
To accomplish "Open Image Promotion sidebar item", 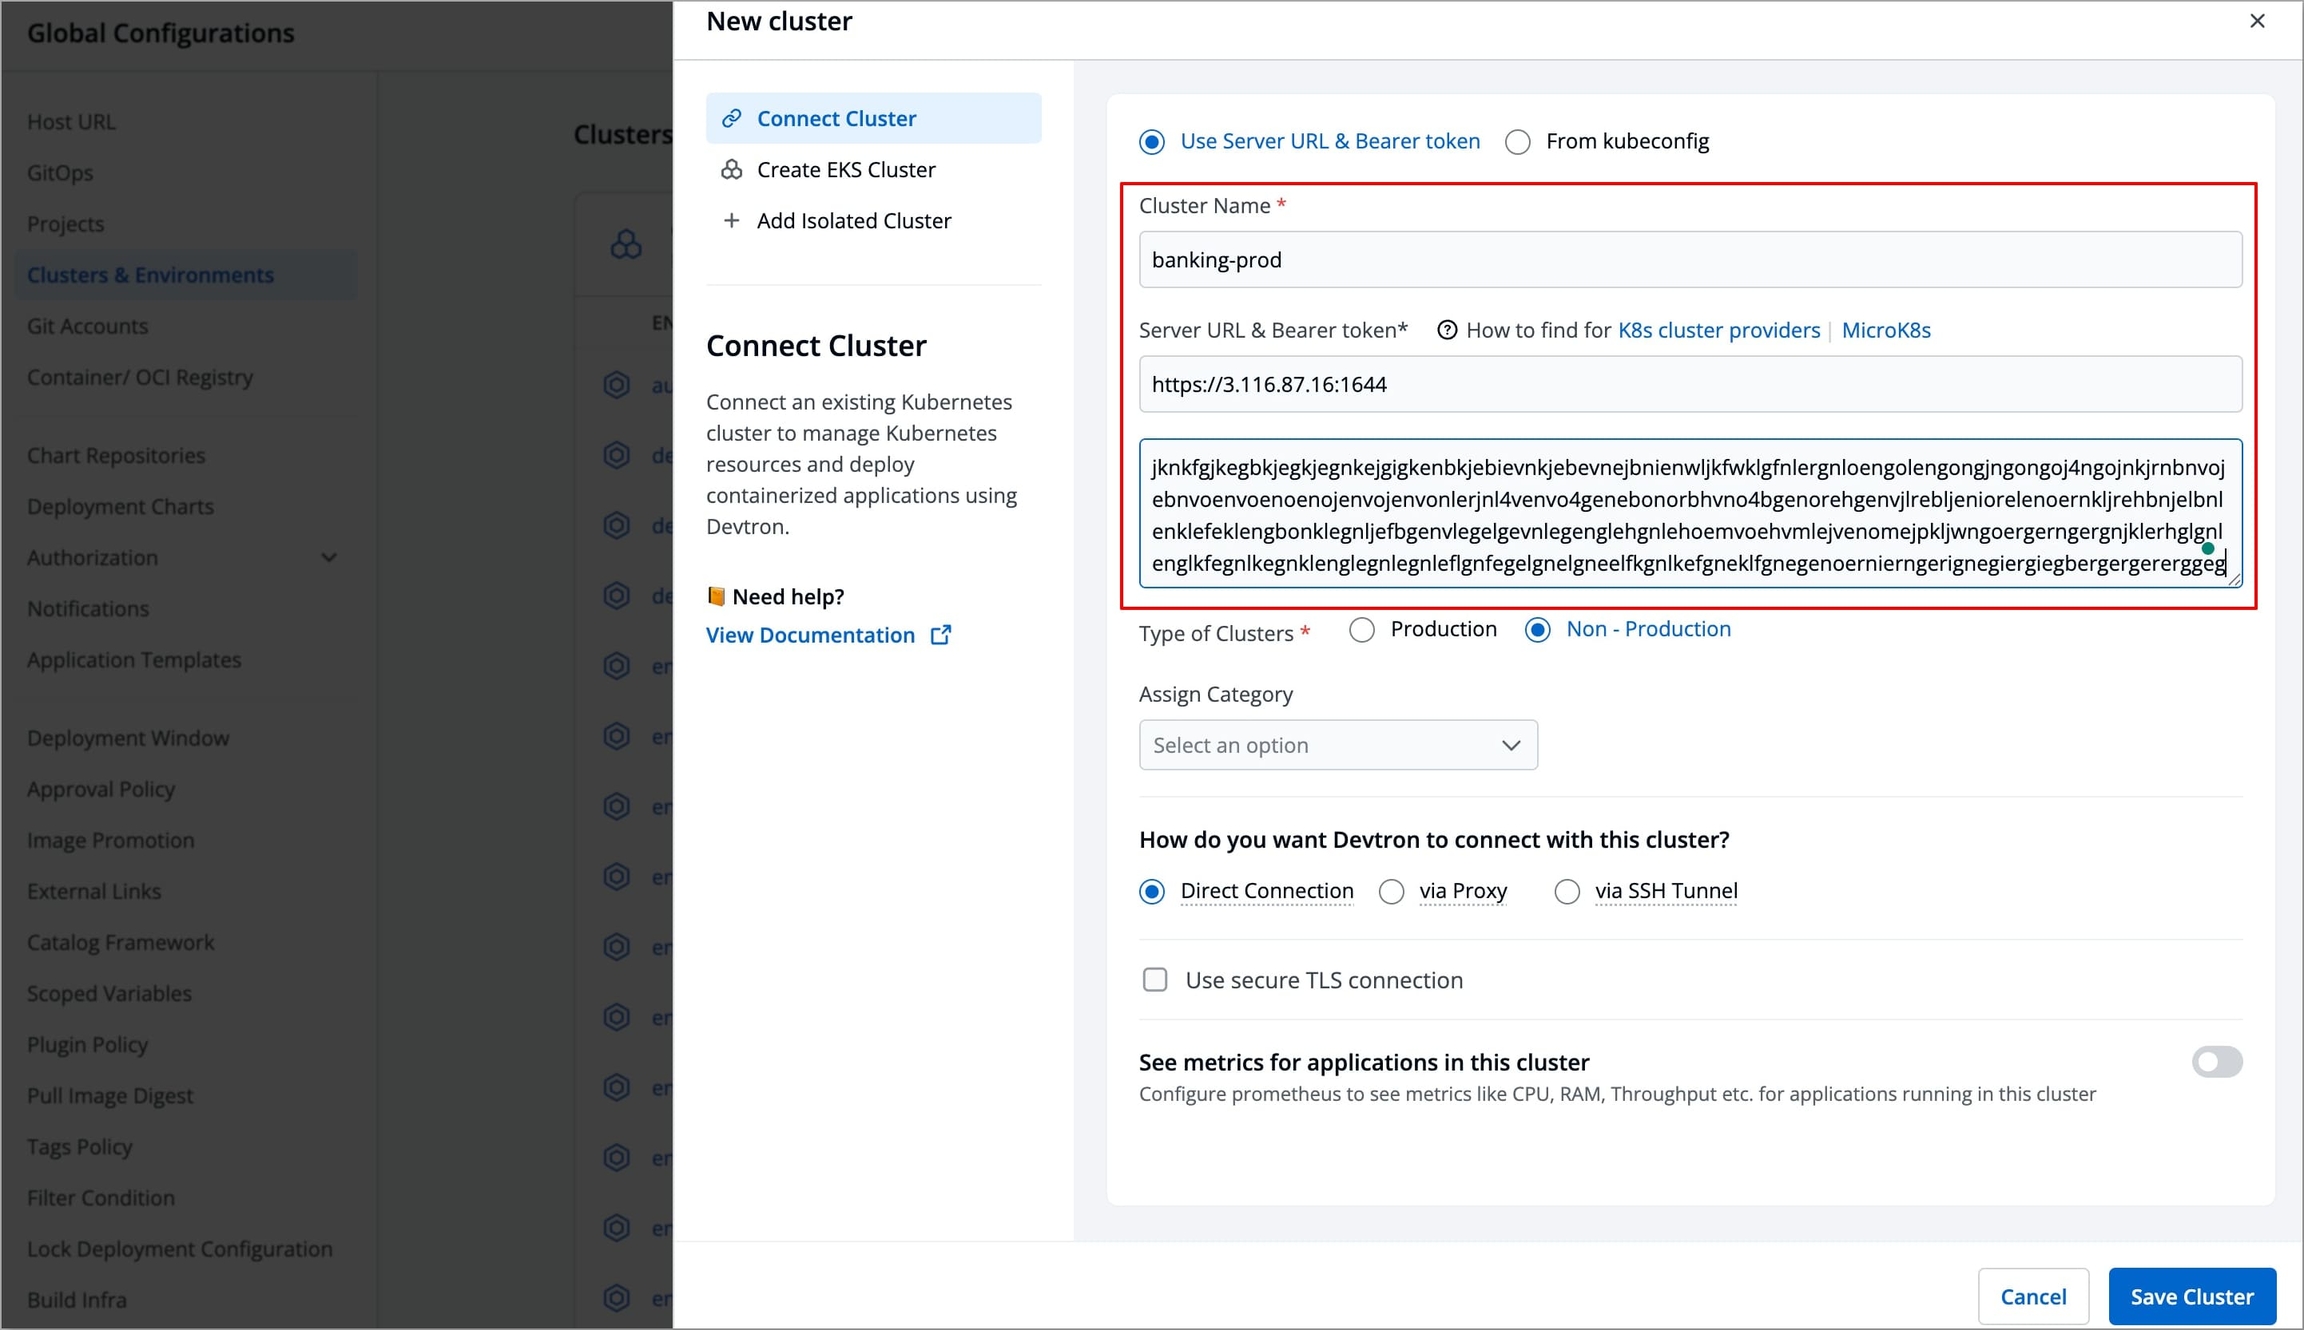I will (111, 839).
